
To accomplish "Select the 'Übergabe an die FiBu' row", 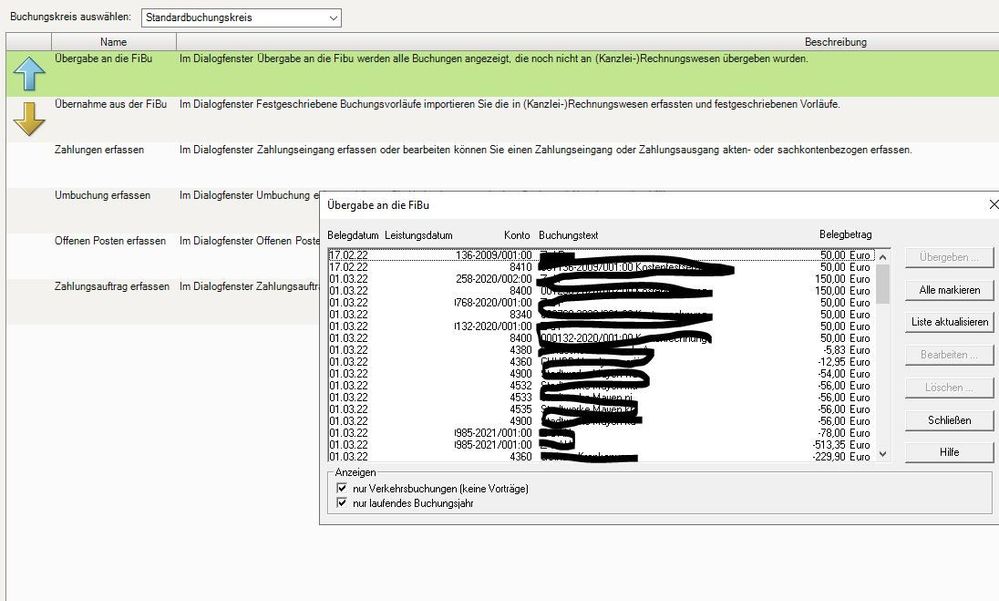I will click(x=502, y=73).
